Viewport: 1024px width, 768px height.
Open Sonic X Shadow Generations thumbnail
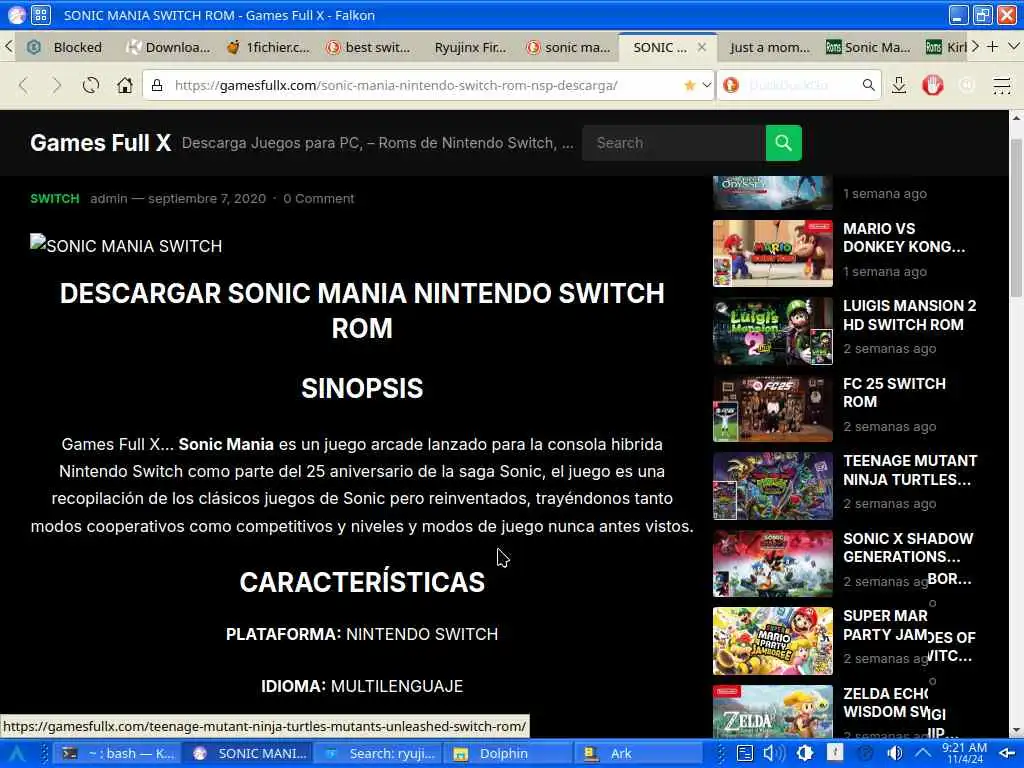(773, 564)
